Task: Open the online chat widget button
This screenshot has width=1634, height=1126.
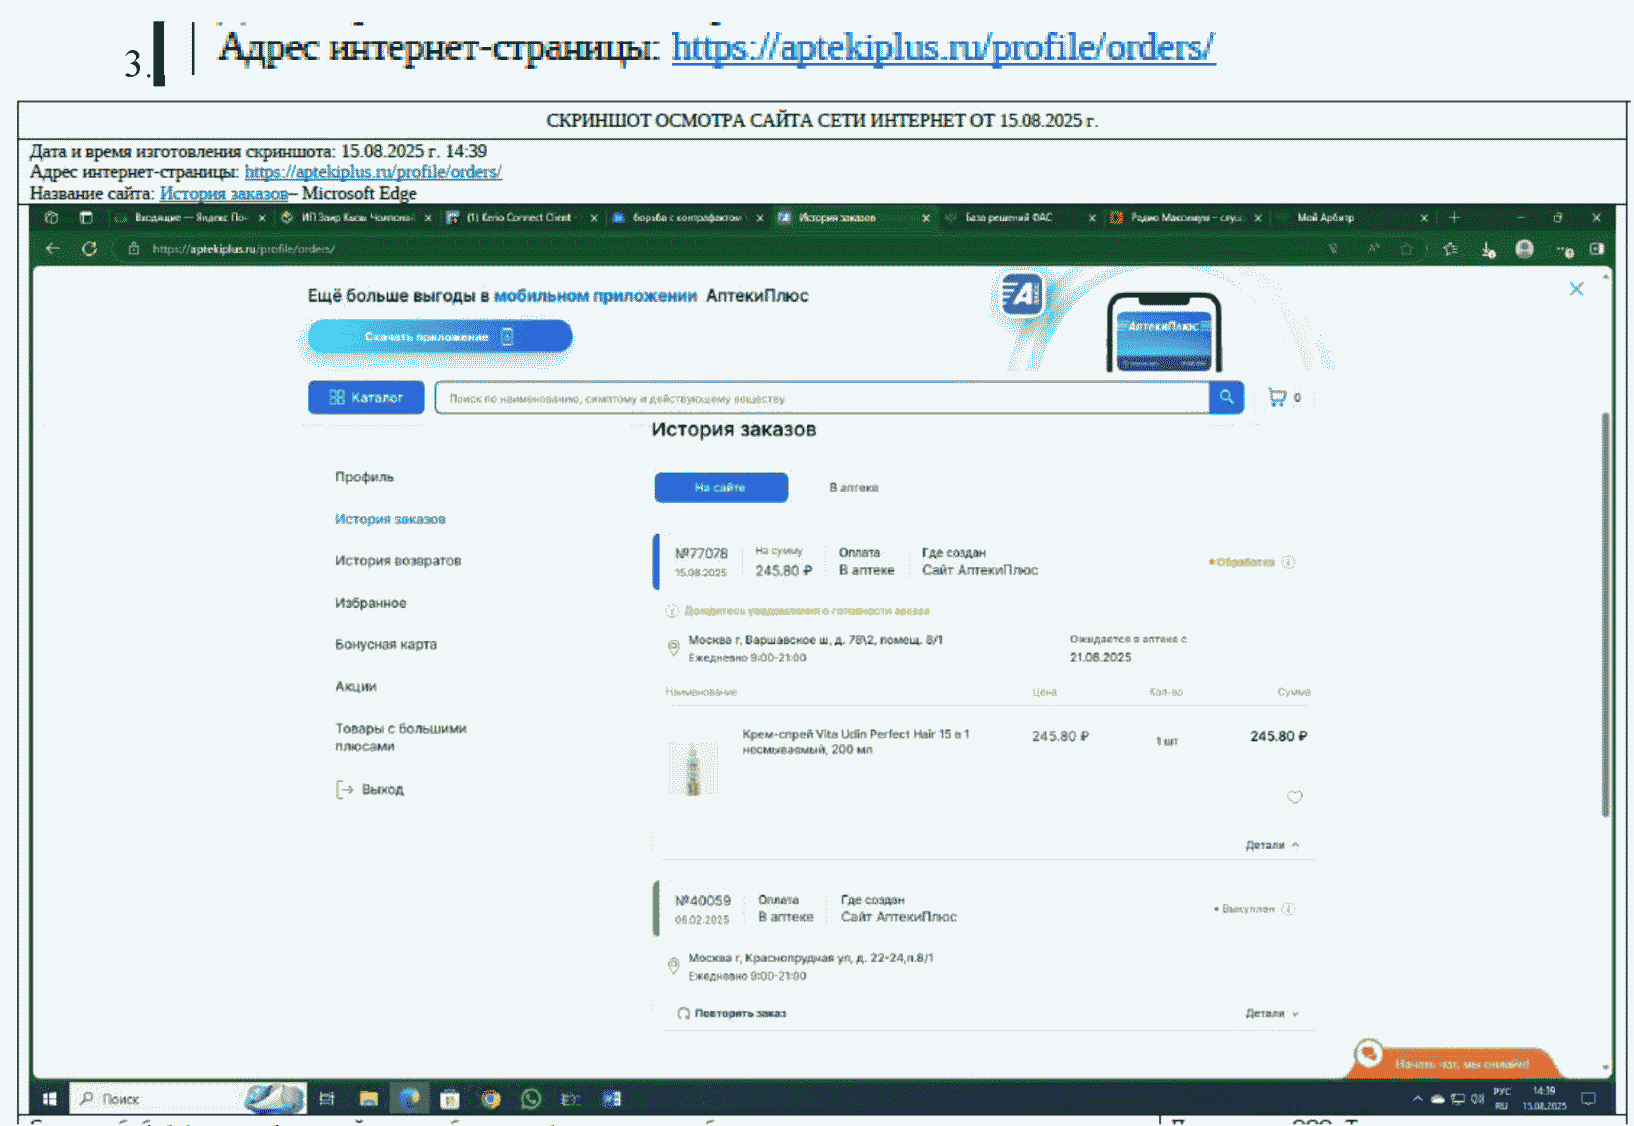Action: click(x=1452, y=1062)
